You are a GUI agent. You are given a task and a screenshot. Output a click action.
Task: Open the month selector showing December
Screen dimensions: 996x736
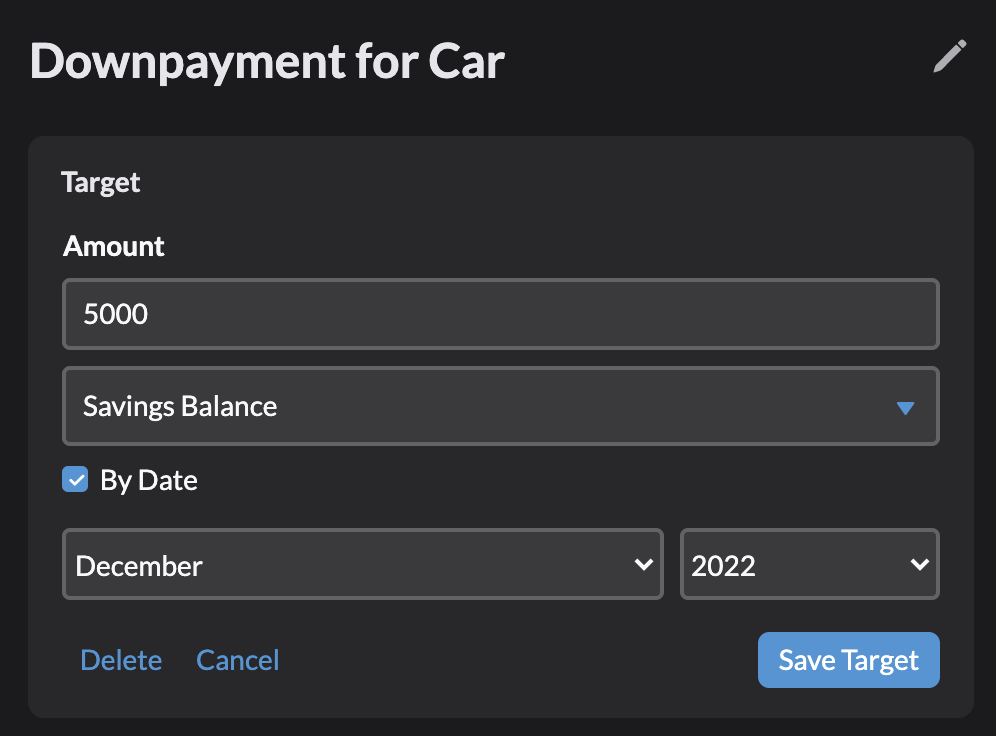point(362,564)
